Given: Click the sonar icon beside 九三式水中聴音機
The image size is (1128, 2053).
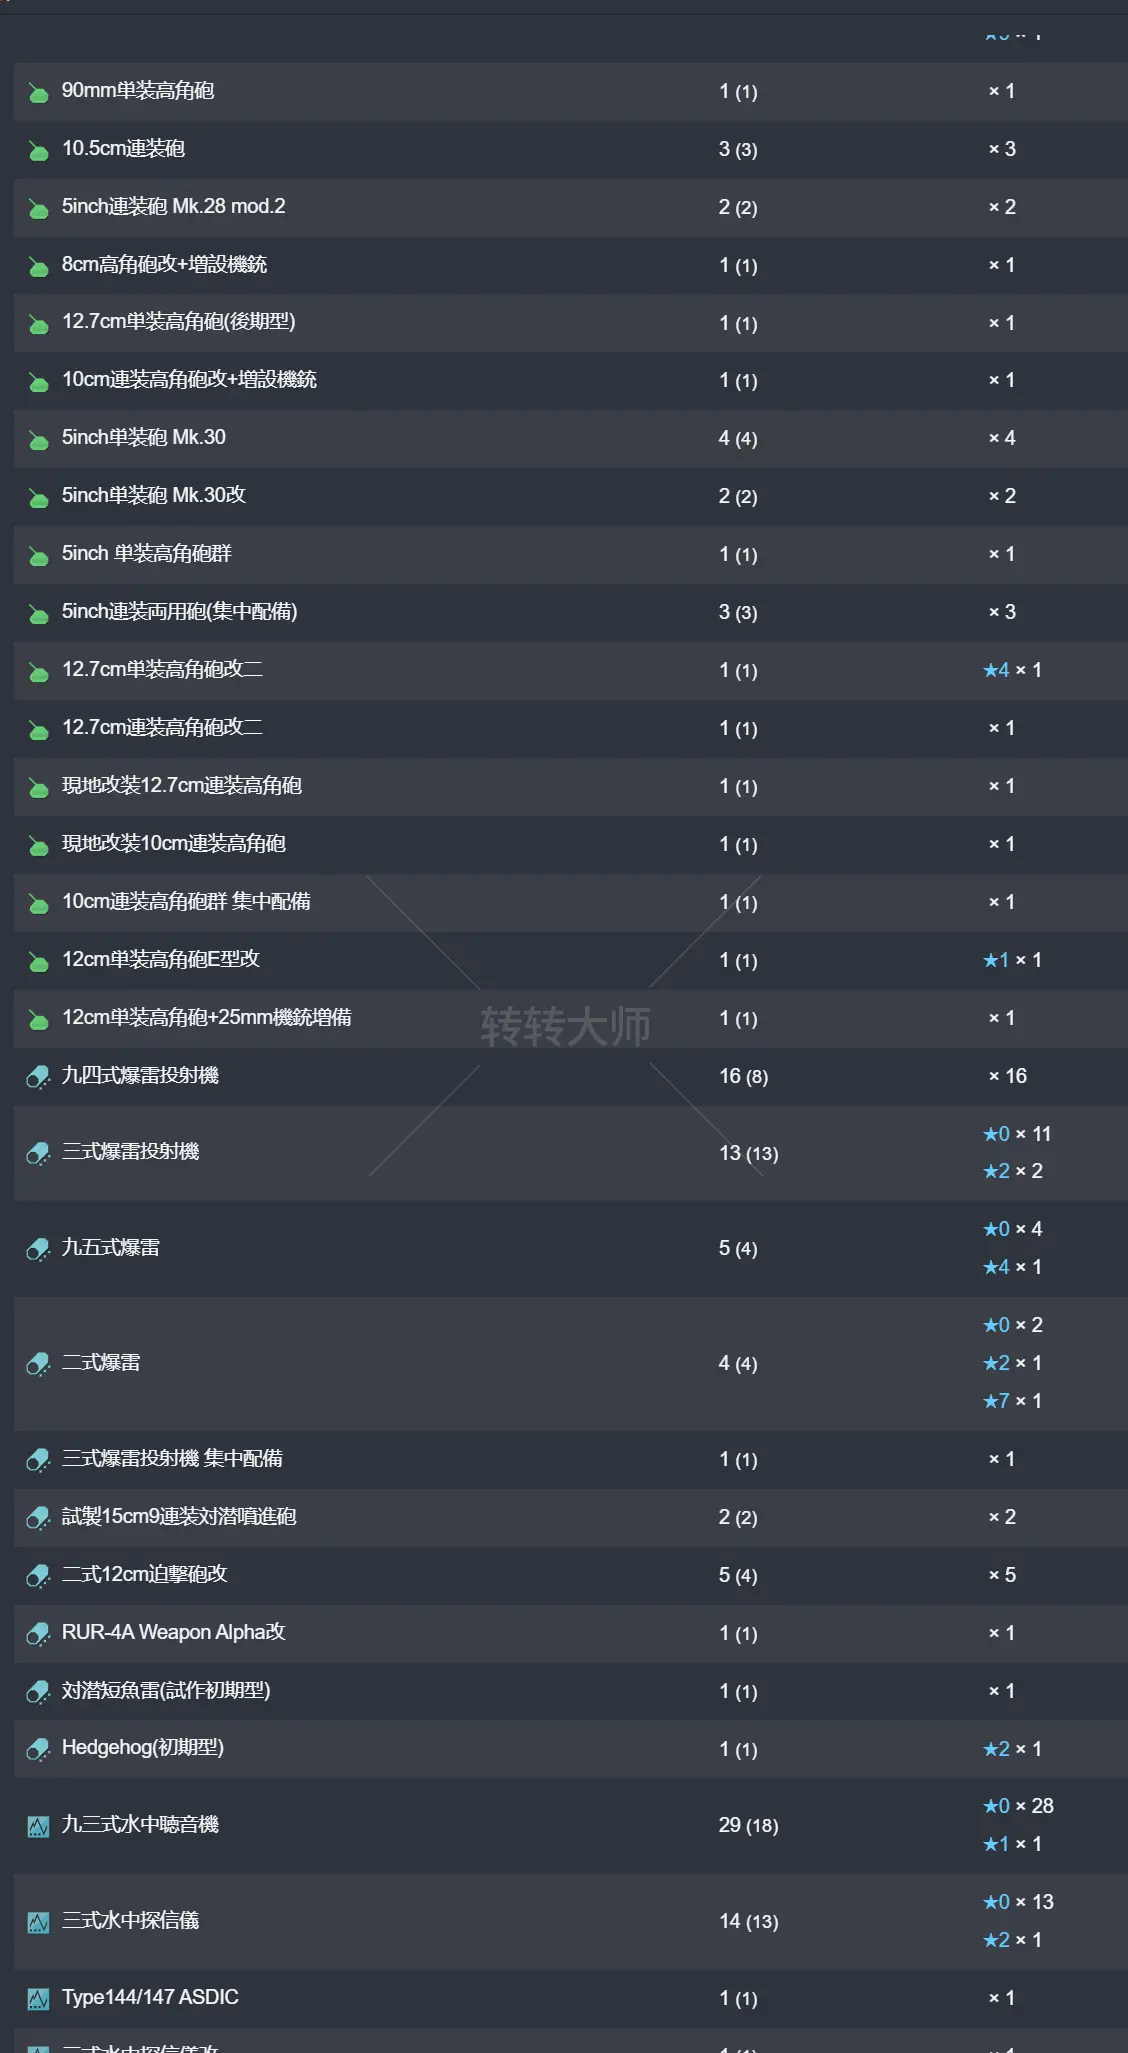Looking at the screenshot, I should point(38,1826).
